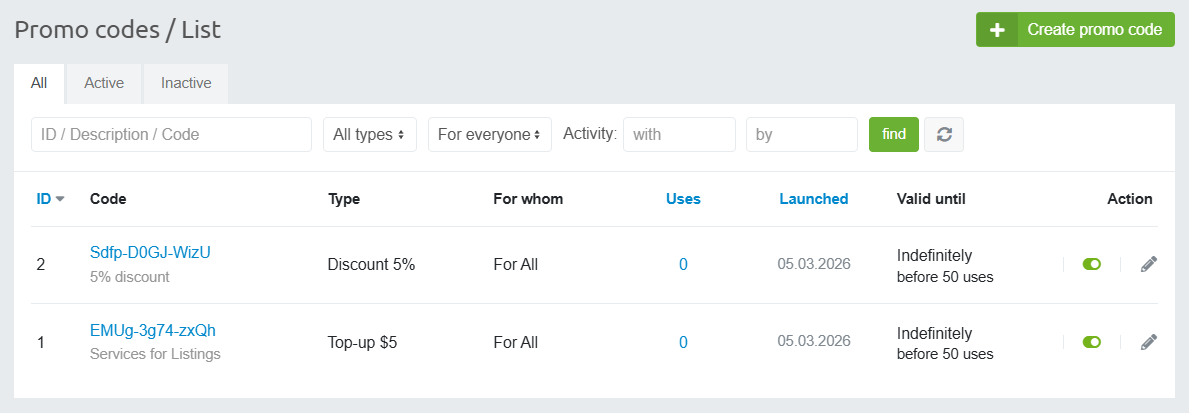1189x413 pixels.
Task: Open the All types dropdown
Action: pos(369,134)
